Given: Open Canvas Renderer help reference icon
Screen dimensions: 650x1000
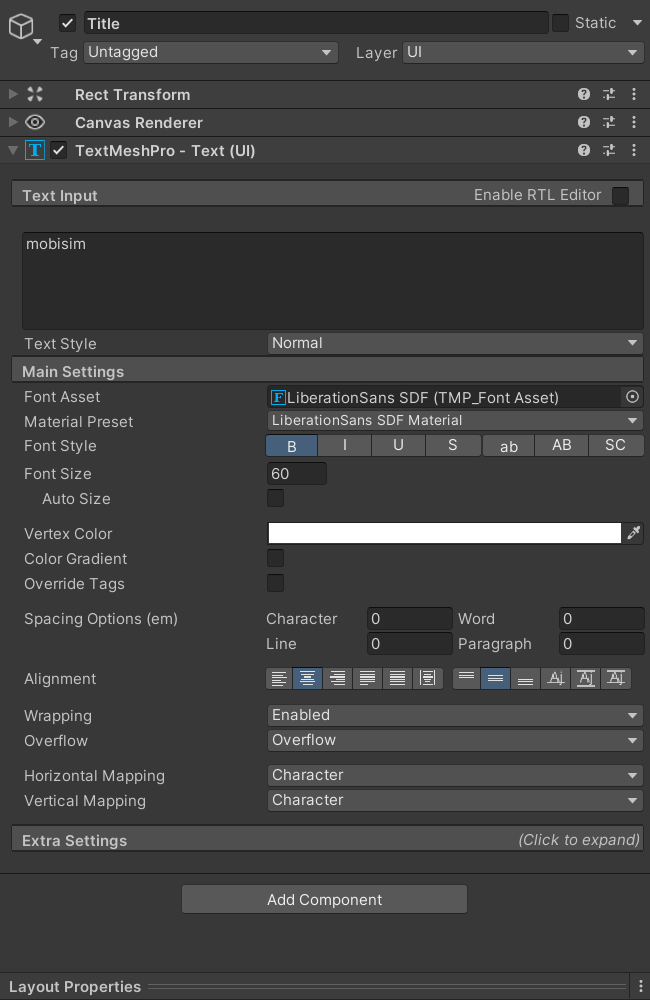Looking at the screenshot, I should click(584, 122).
